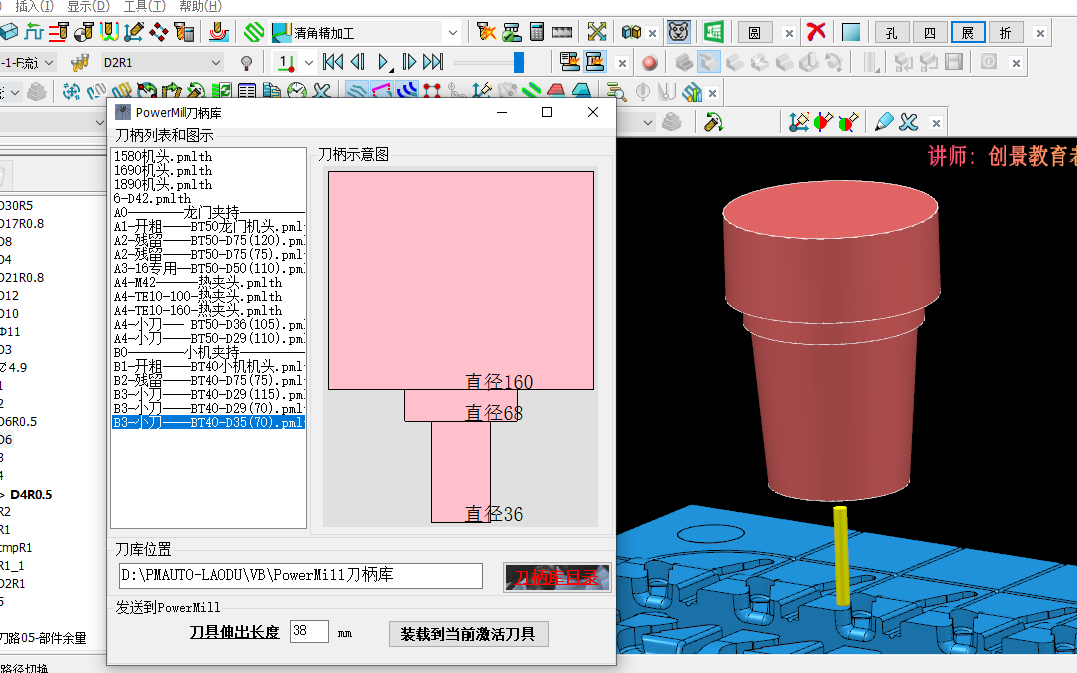Open the 帮助(H) menu
Image resolution: width=1077 pixels, height=673 pixels.
[200, 6]
